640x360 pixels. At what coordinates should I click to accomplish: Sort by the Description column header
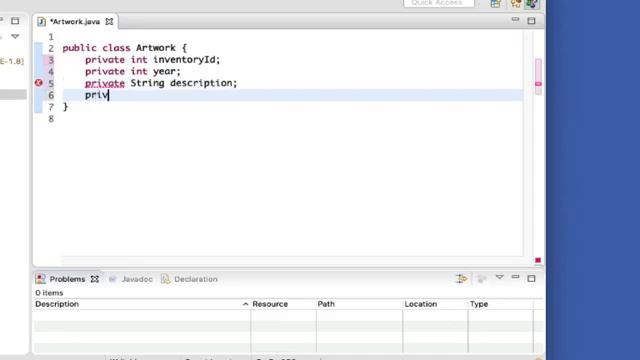[x=142, y=304]
